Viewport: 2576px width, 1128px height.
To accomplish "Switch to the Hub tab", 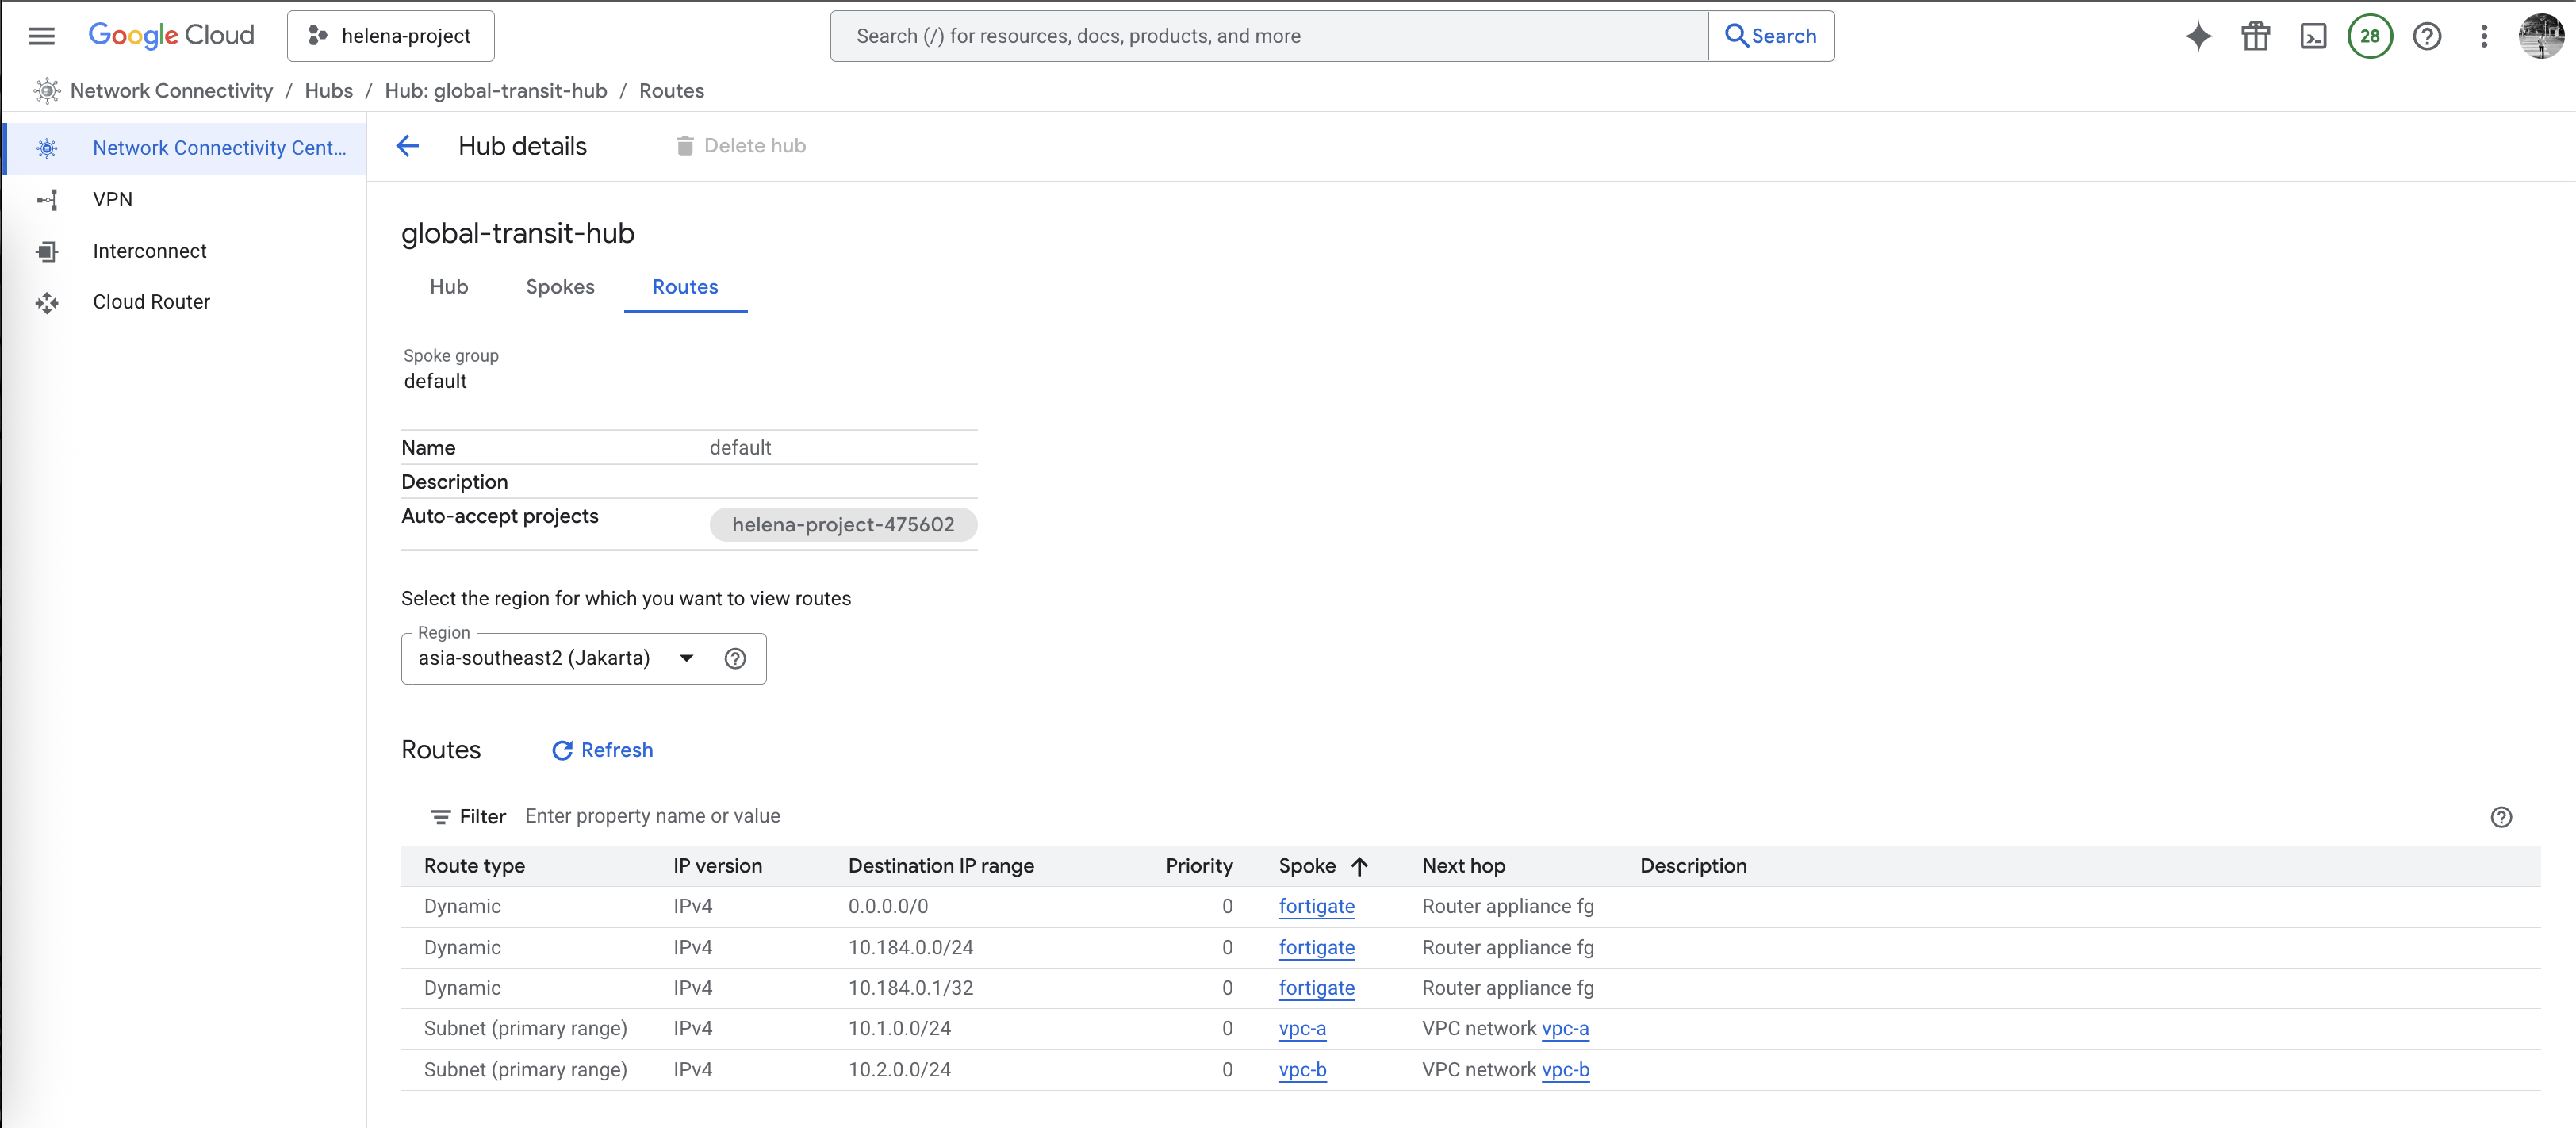I will pos(448,287).
